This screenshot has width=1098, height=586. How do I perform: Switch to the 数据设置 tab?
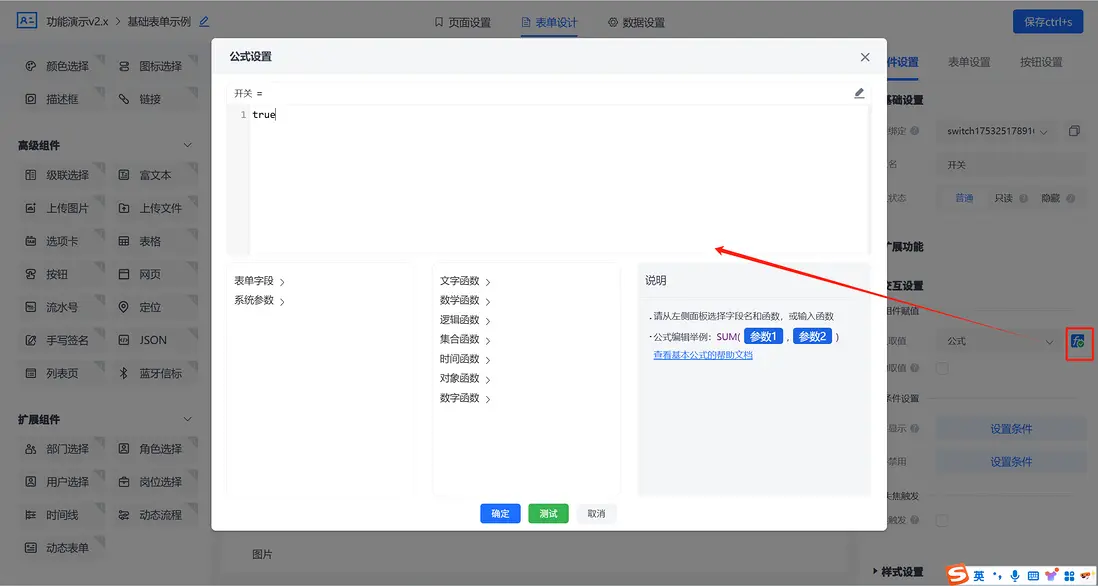(x=637, y=22)
